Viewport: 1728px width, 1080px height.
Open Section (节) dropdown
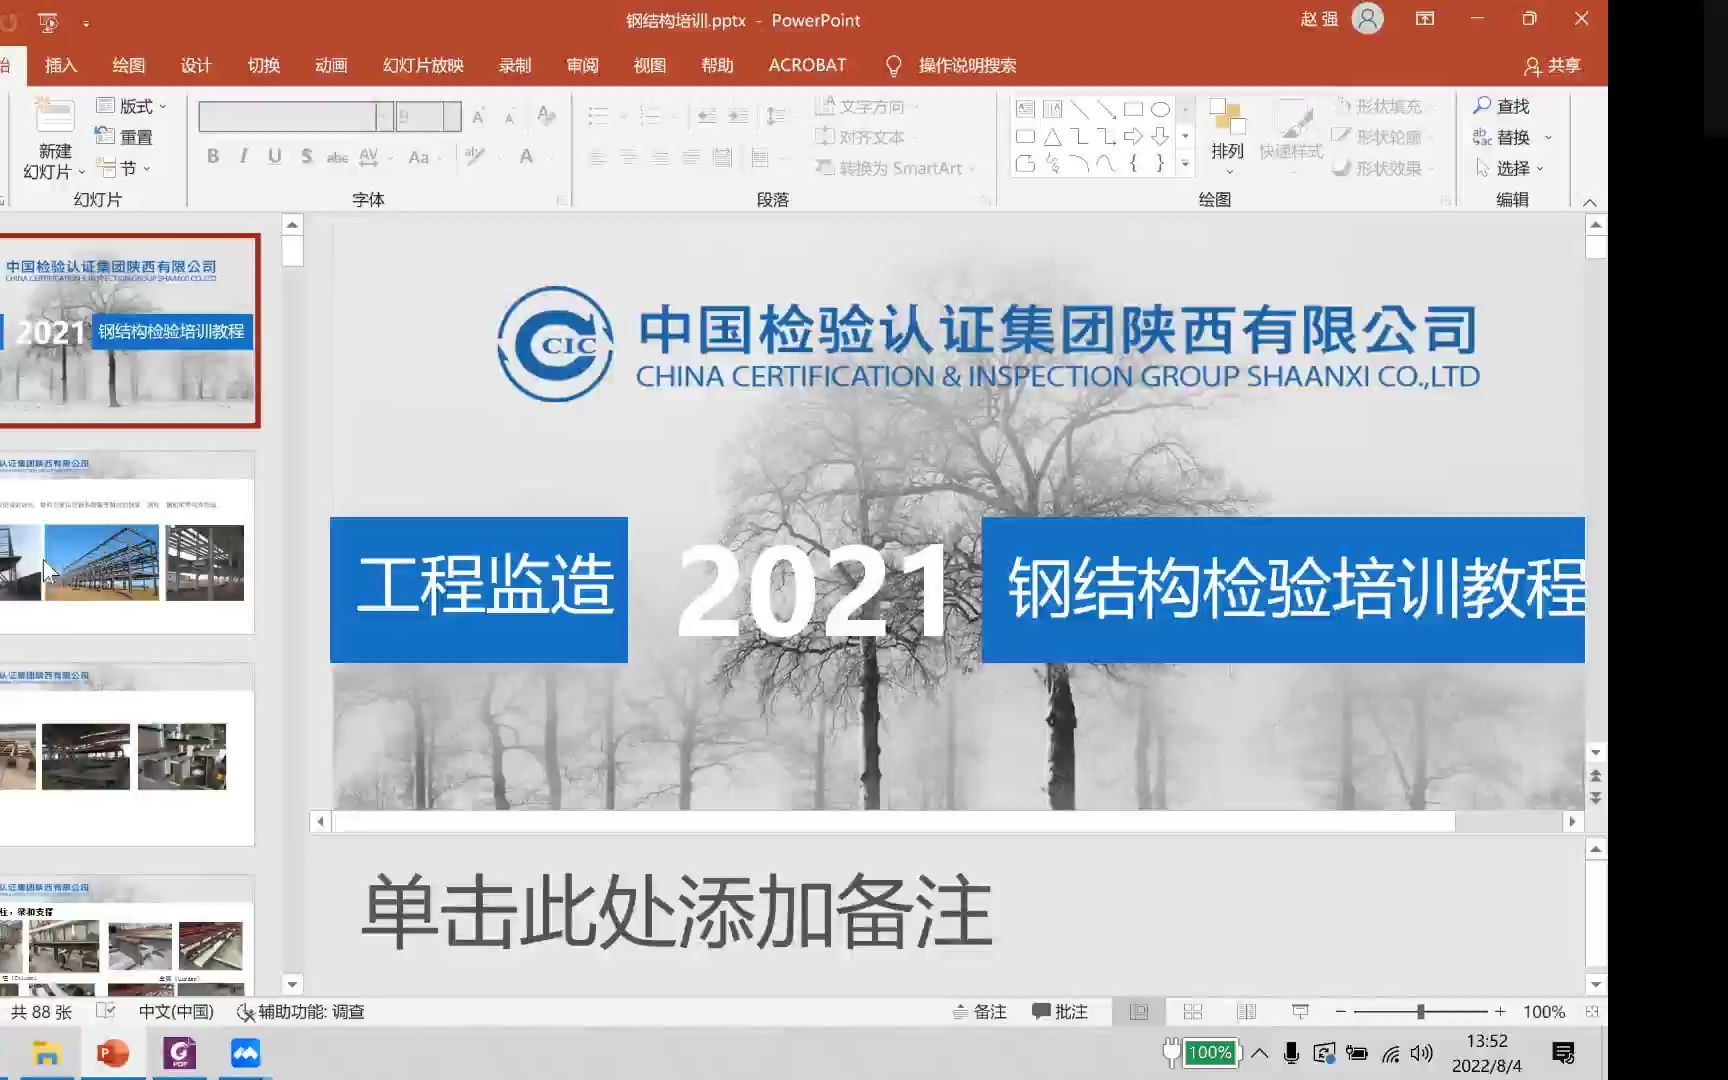click(123, 168)
